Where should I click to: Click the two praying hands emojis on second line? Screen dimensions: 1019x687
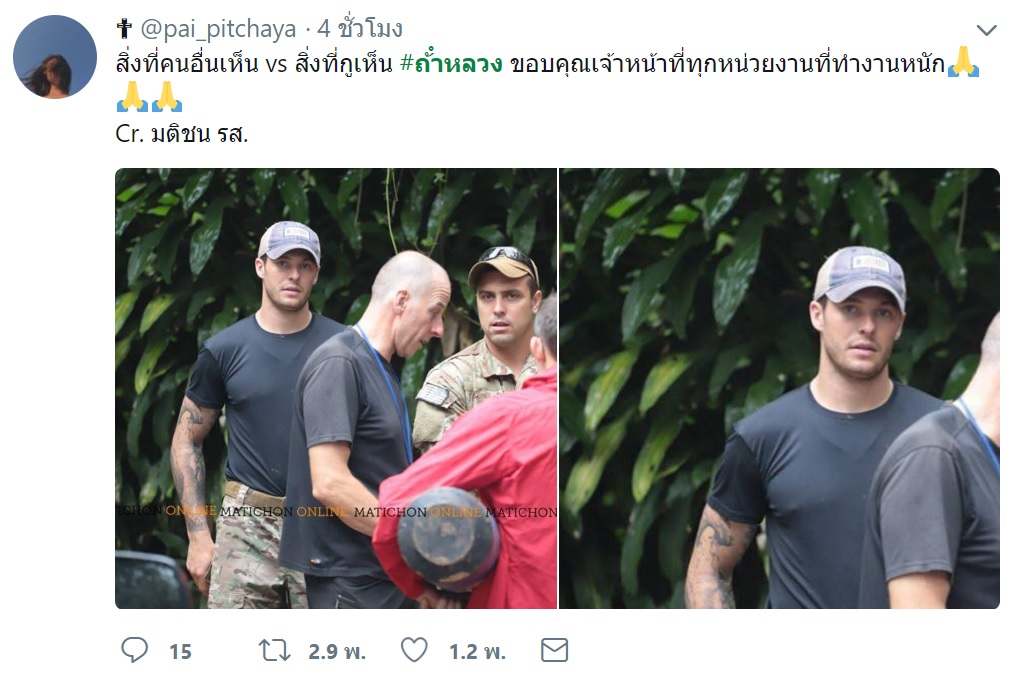click(x=149, y=96)
